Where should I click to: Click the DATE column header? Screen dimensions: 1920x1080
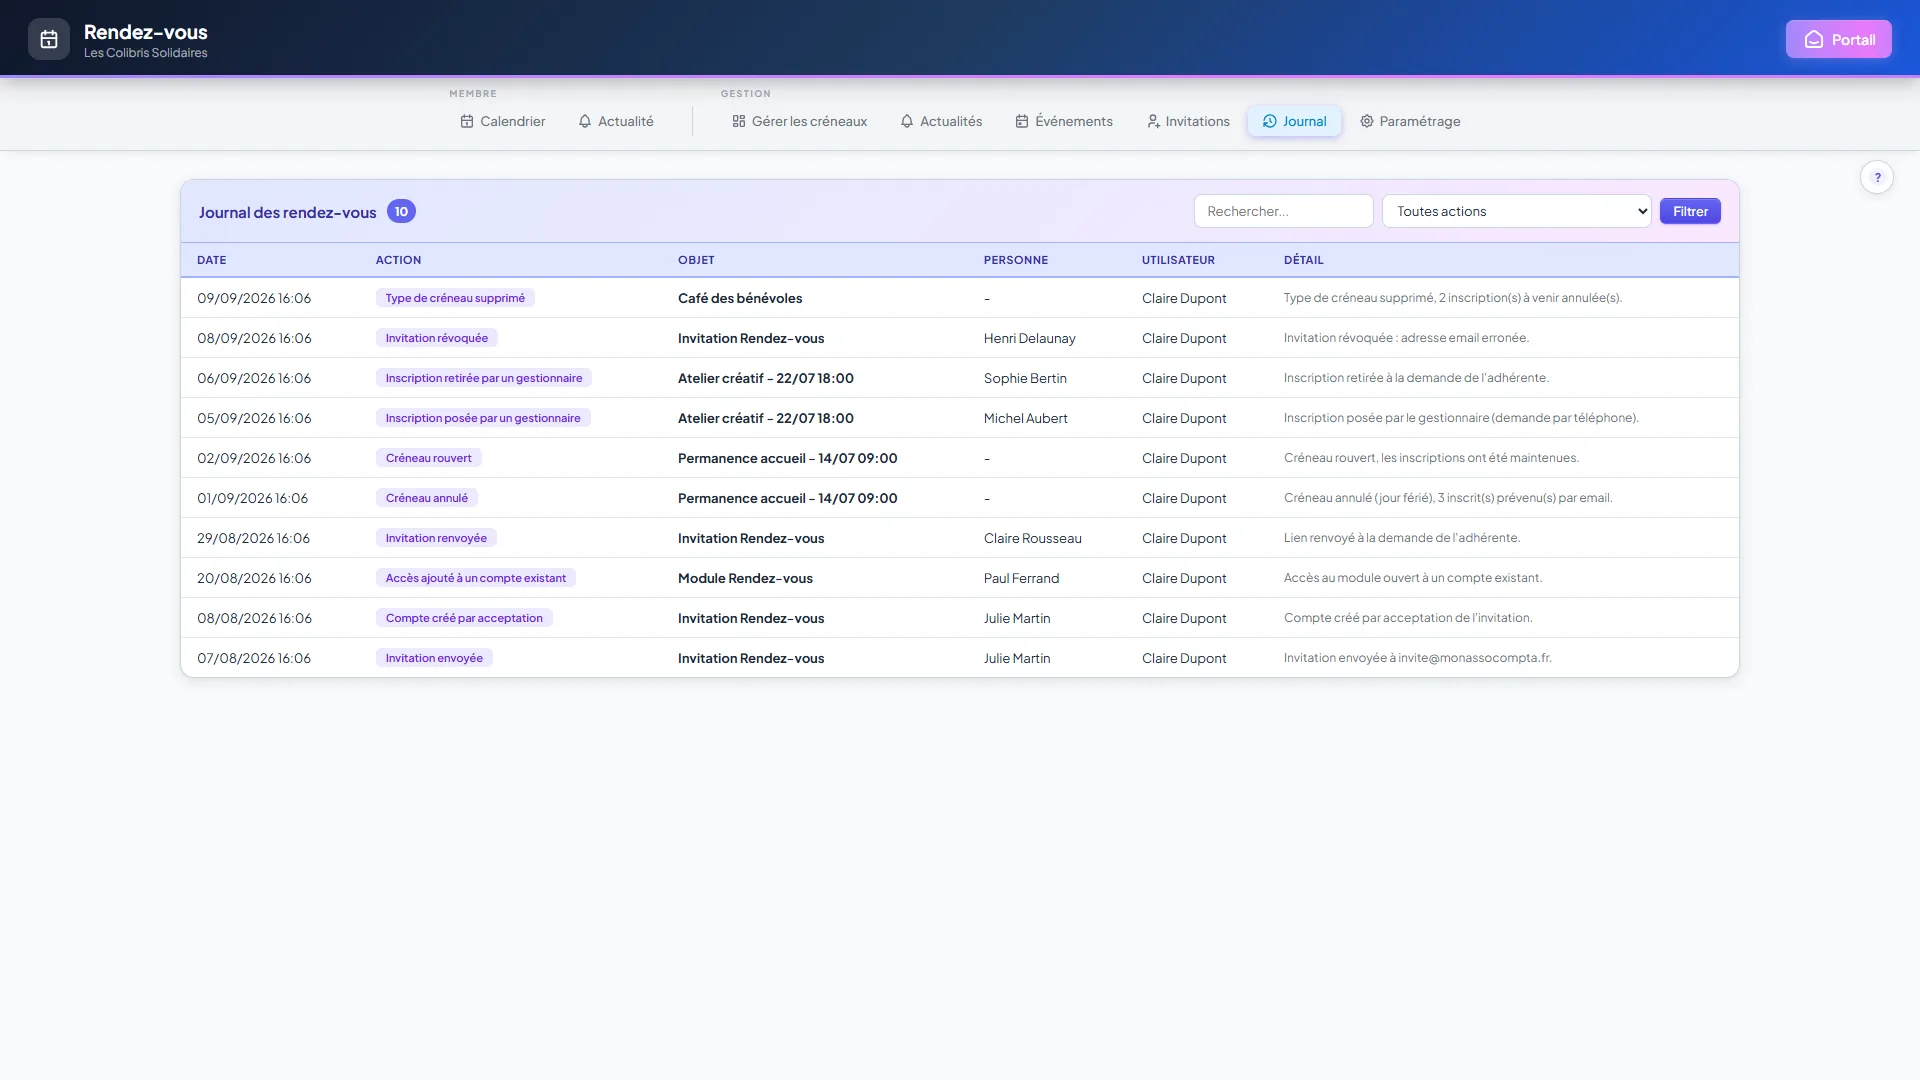click(x=212, y=260)
